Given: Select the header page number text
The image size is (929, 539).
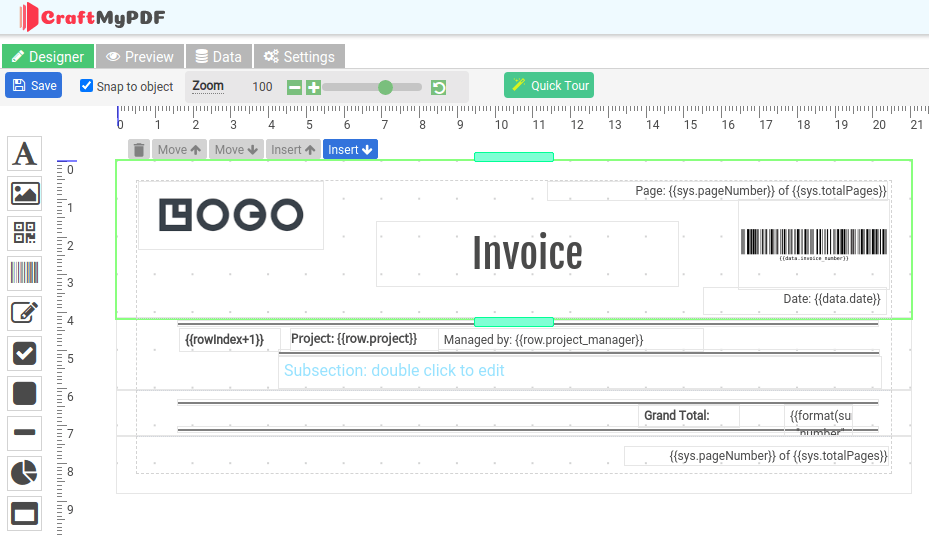Looking at the screenshot, I should click(x=718, y=191).
